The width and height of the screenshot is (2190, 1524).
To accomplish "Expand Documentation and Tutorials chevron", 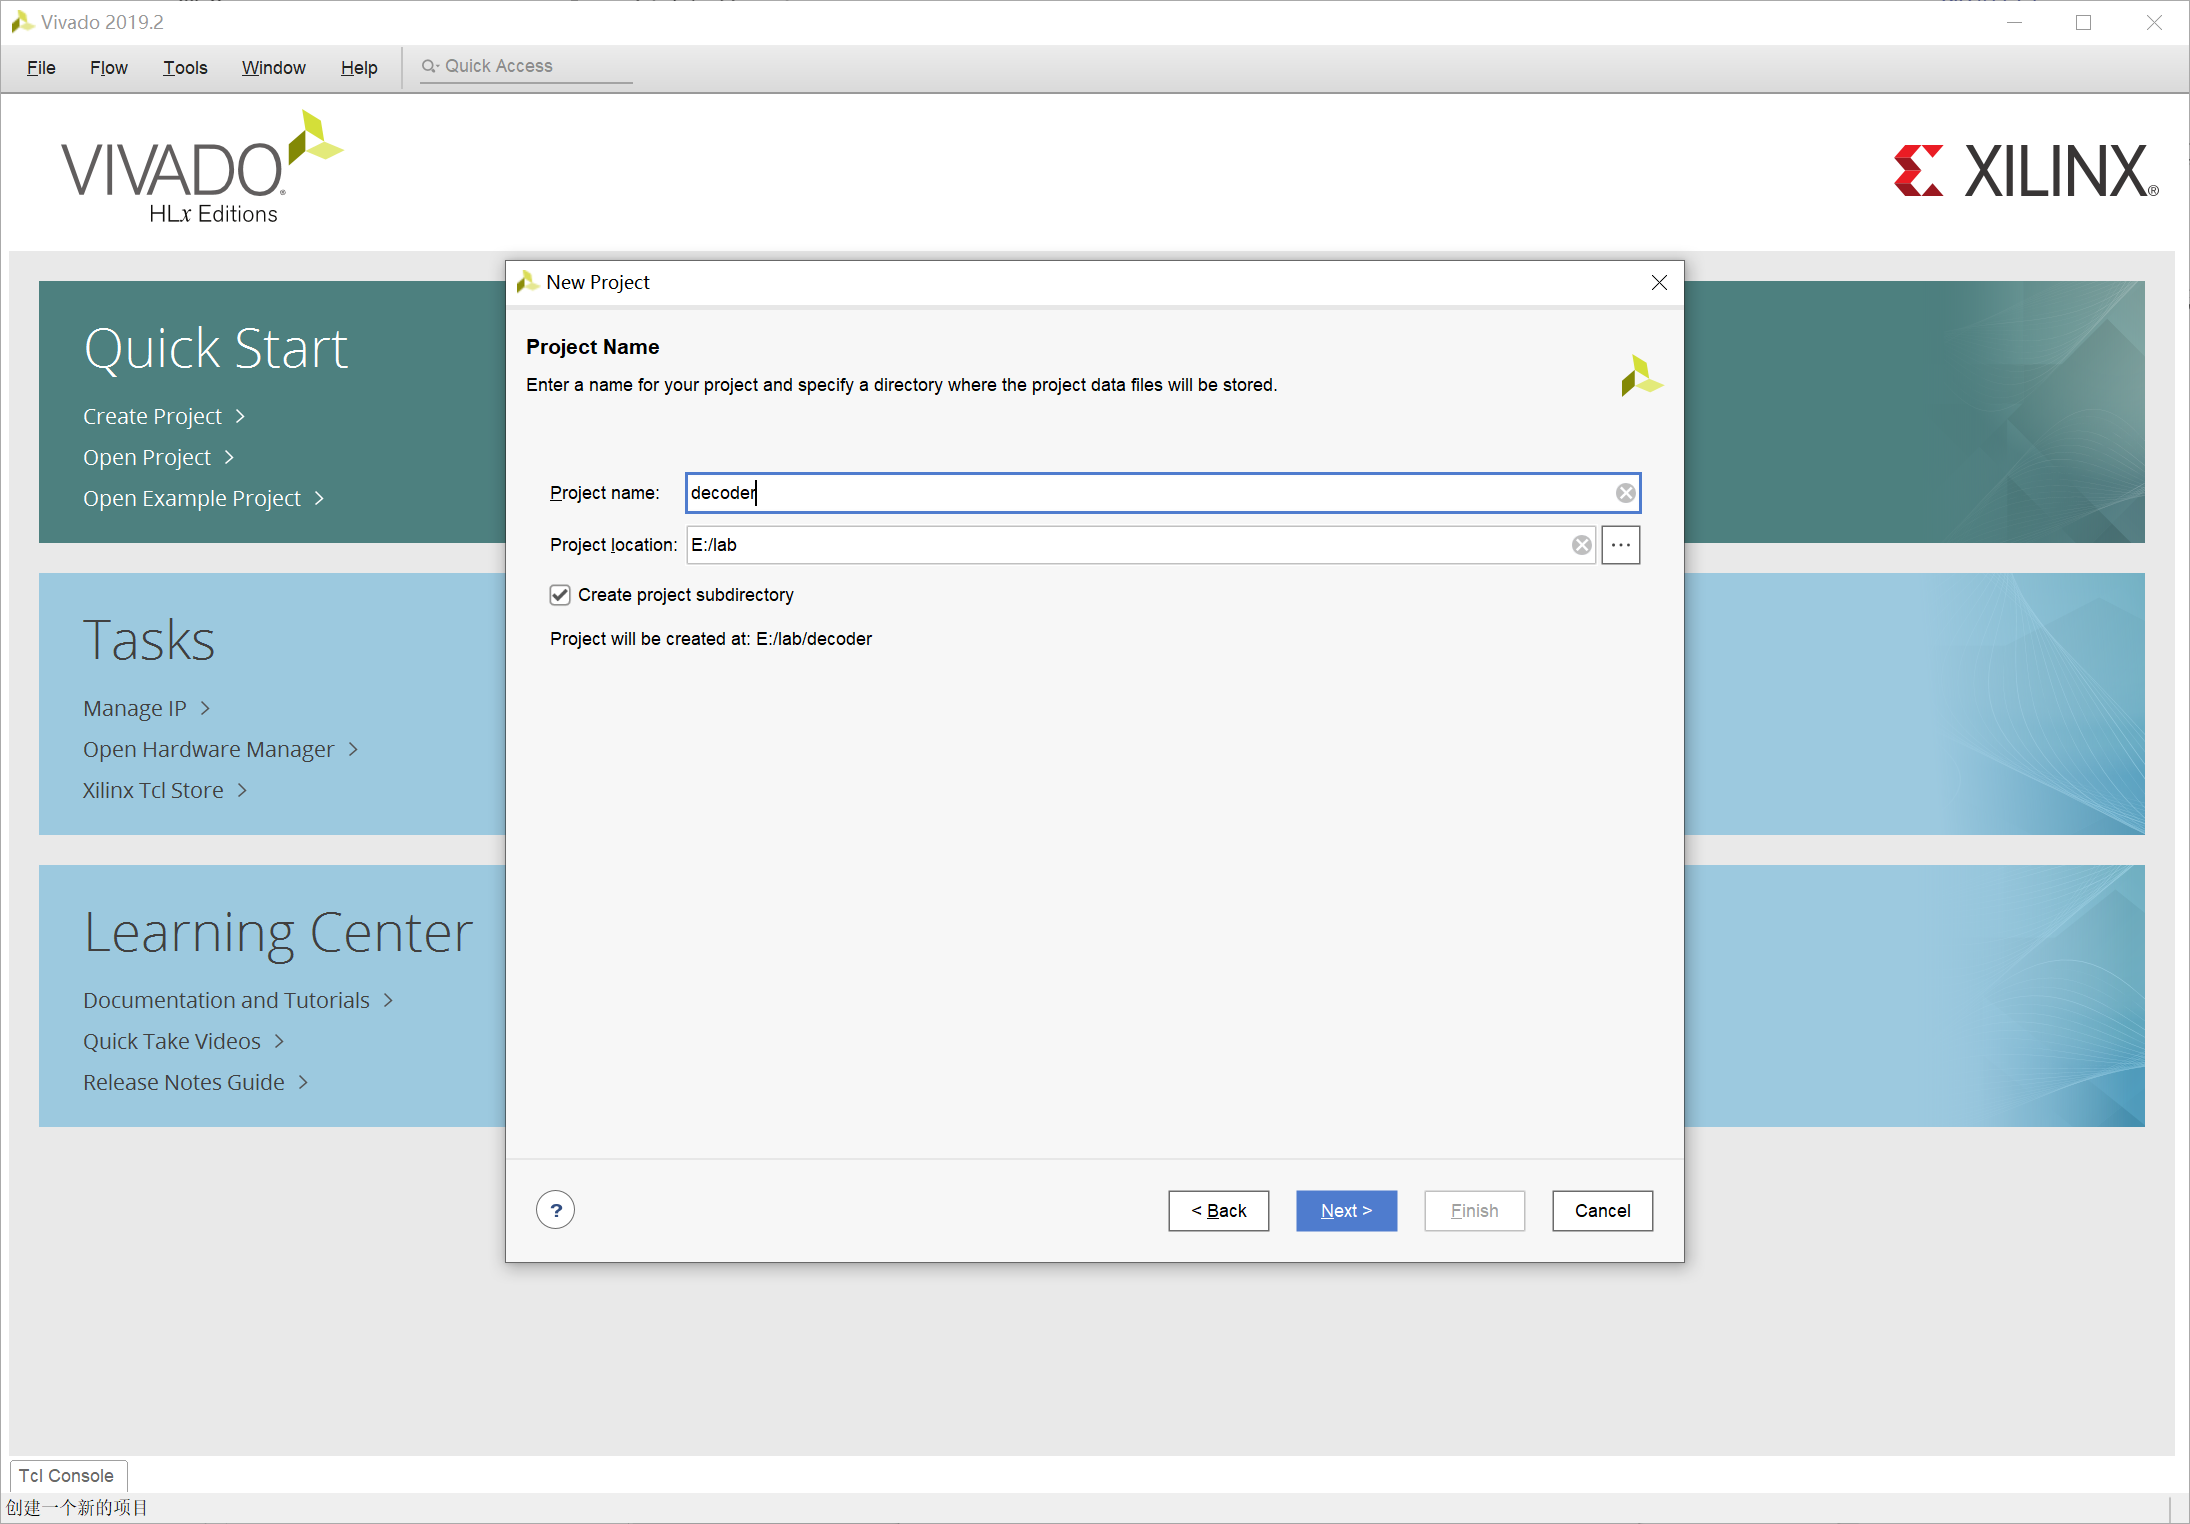I will [x=388, y=1000].
